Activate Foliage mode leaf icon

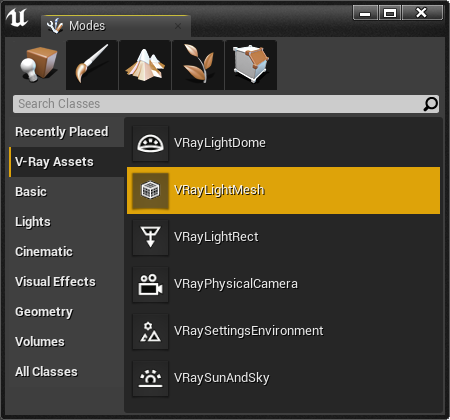tap(198, 65)
